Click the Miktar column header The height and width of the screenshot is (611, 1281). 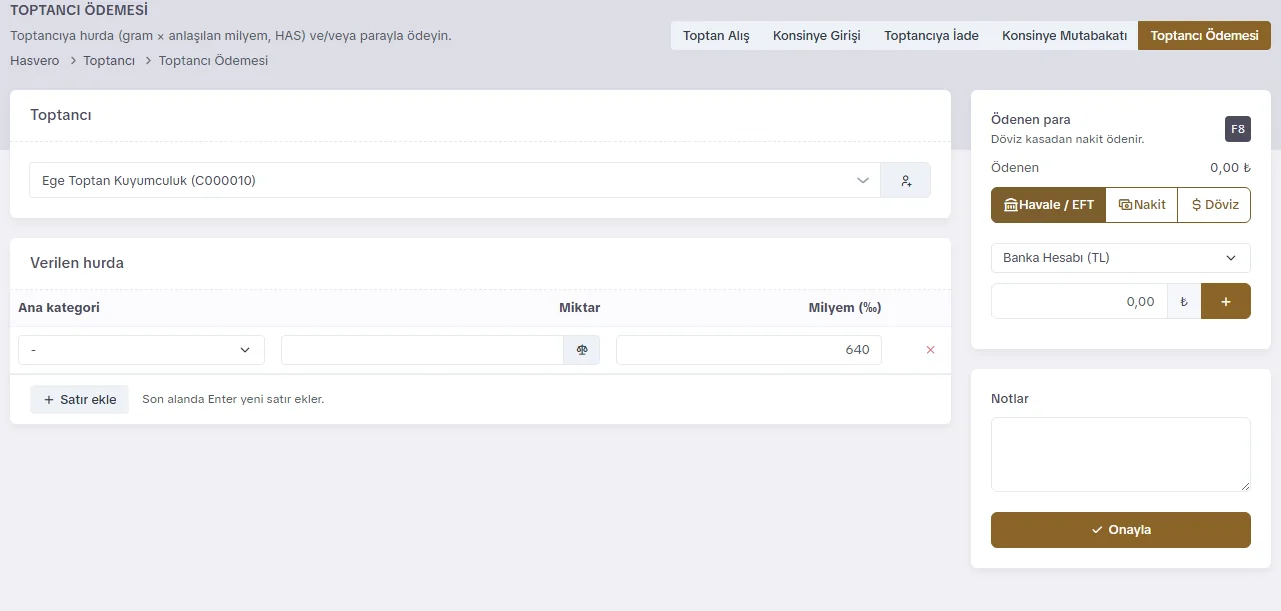click(x=580, y=308)
